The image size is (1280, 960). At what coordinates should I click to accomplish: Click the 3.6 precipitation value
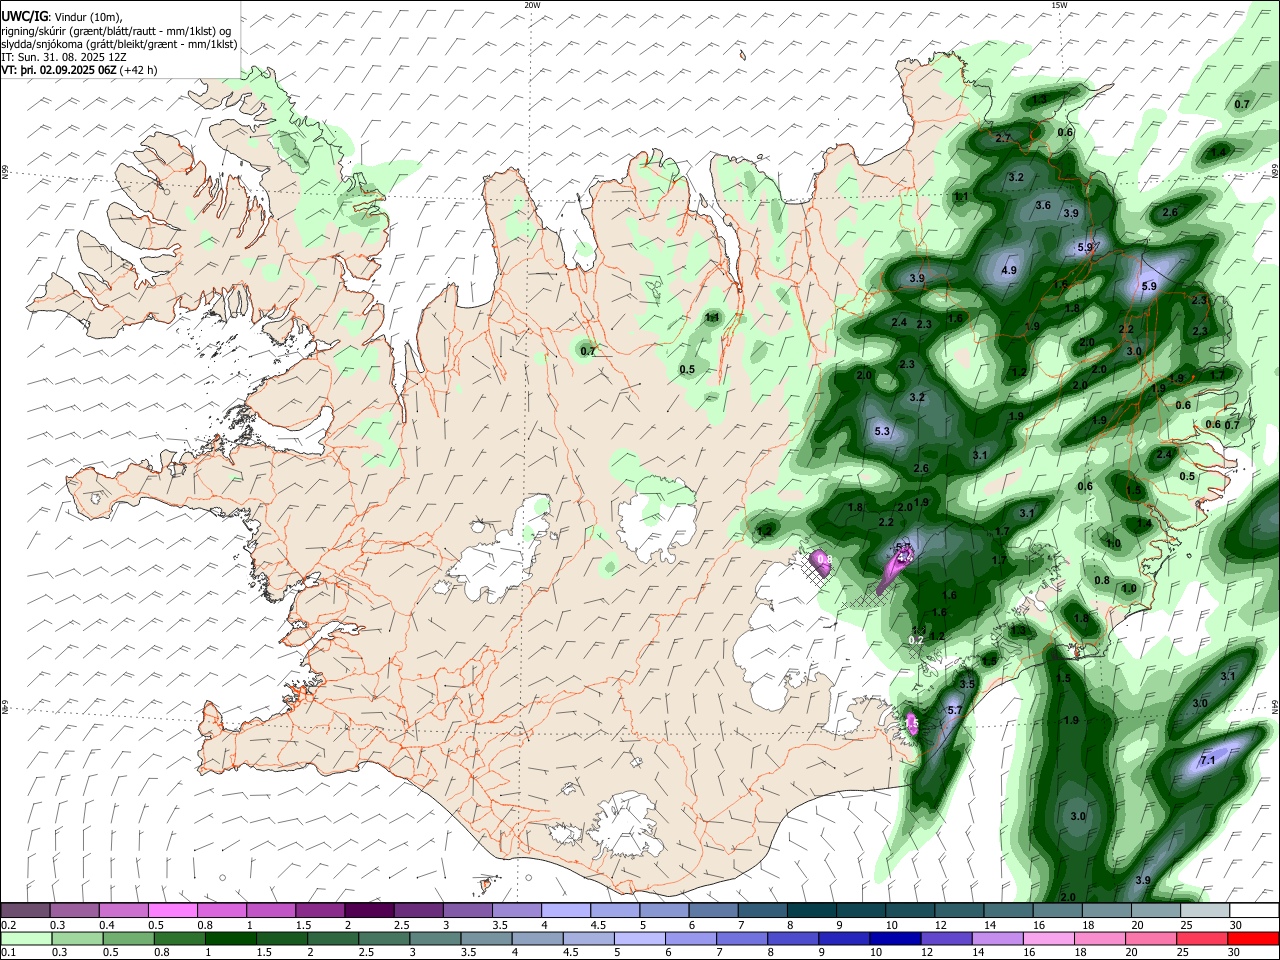(x=1043, y=205)
